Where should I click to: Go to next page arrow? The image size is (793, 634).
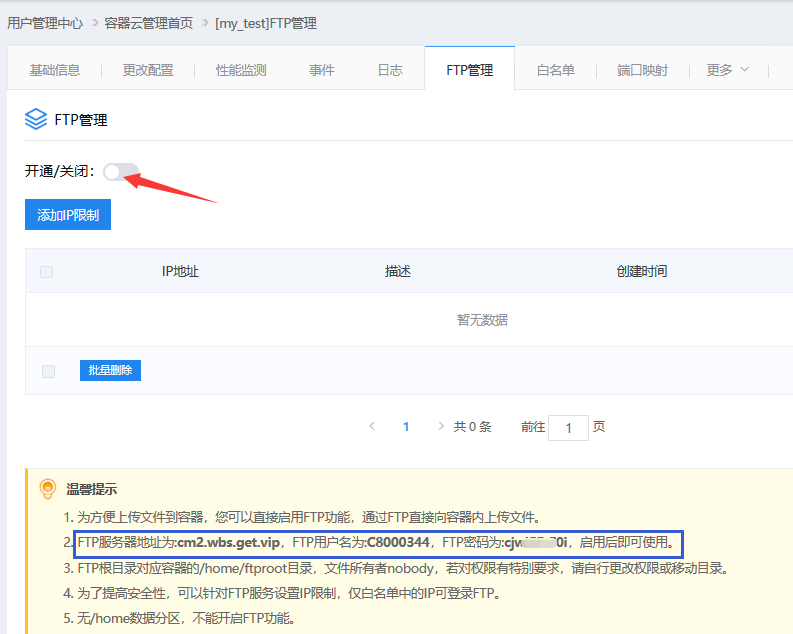441,426
